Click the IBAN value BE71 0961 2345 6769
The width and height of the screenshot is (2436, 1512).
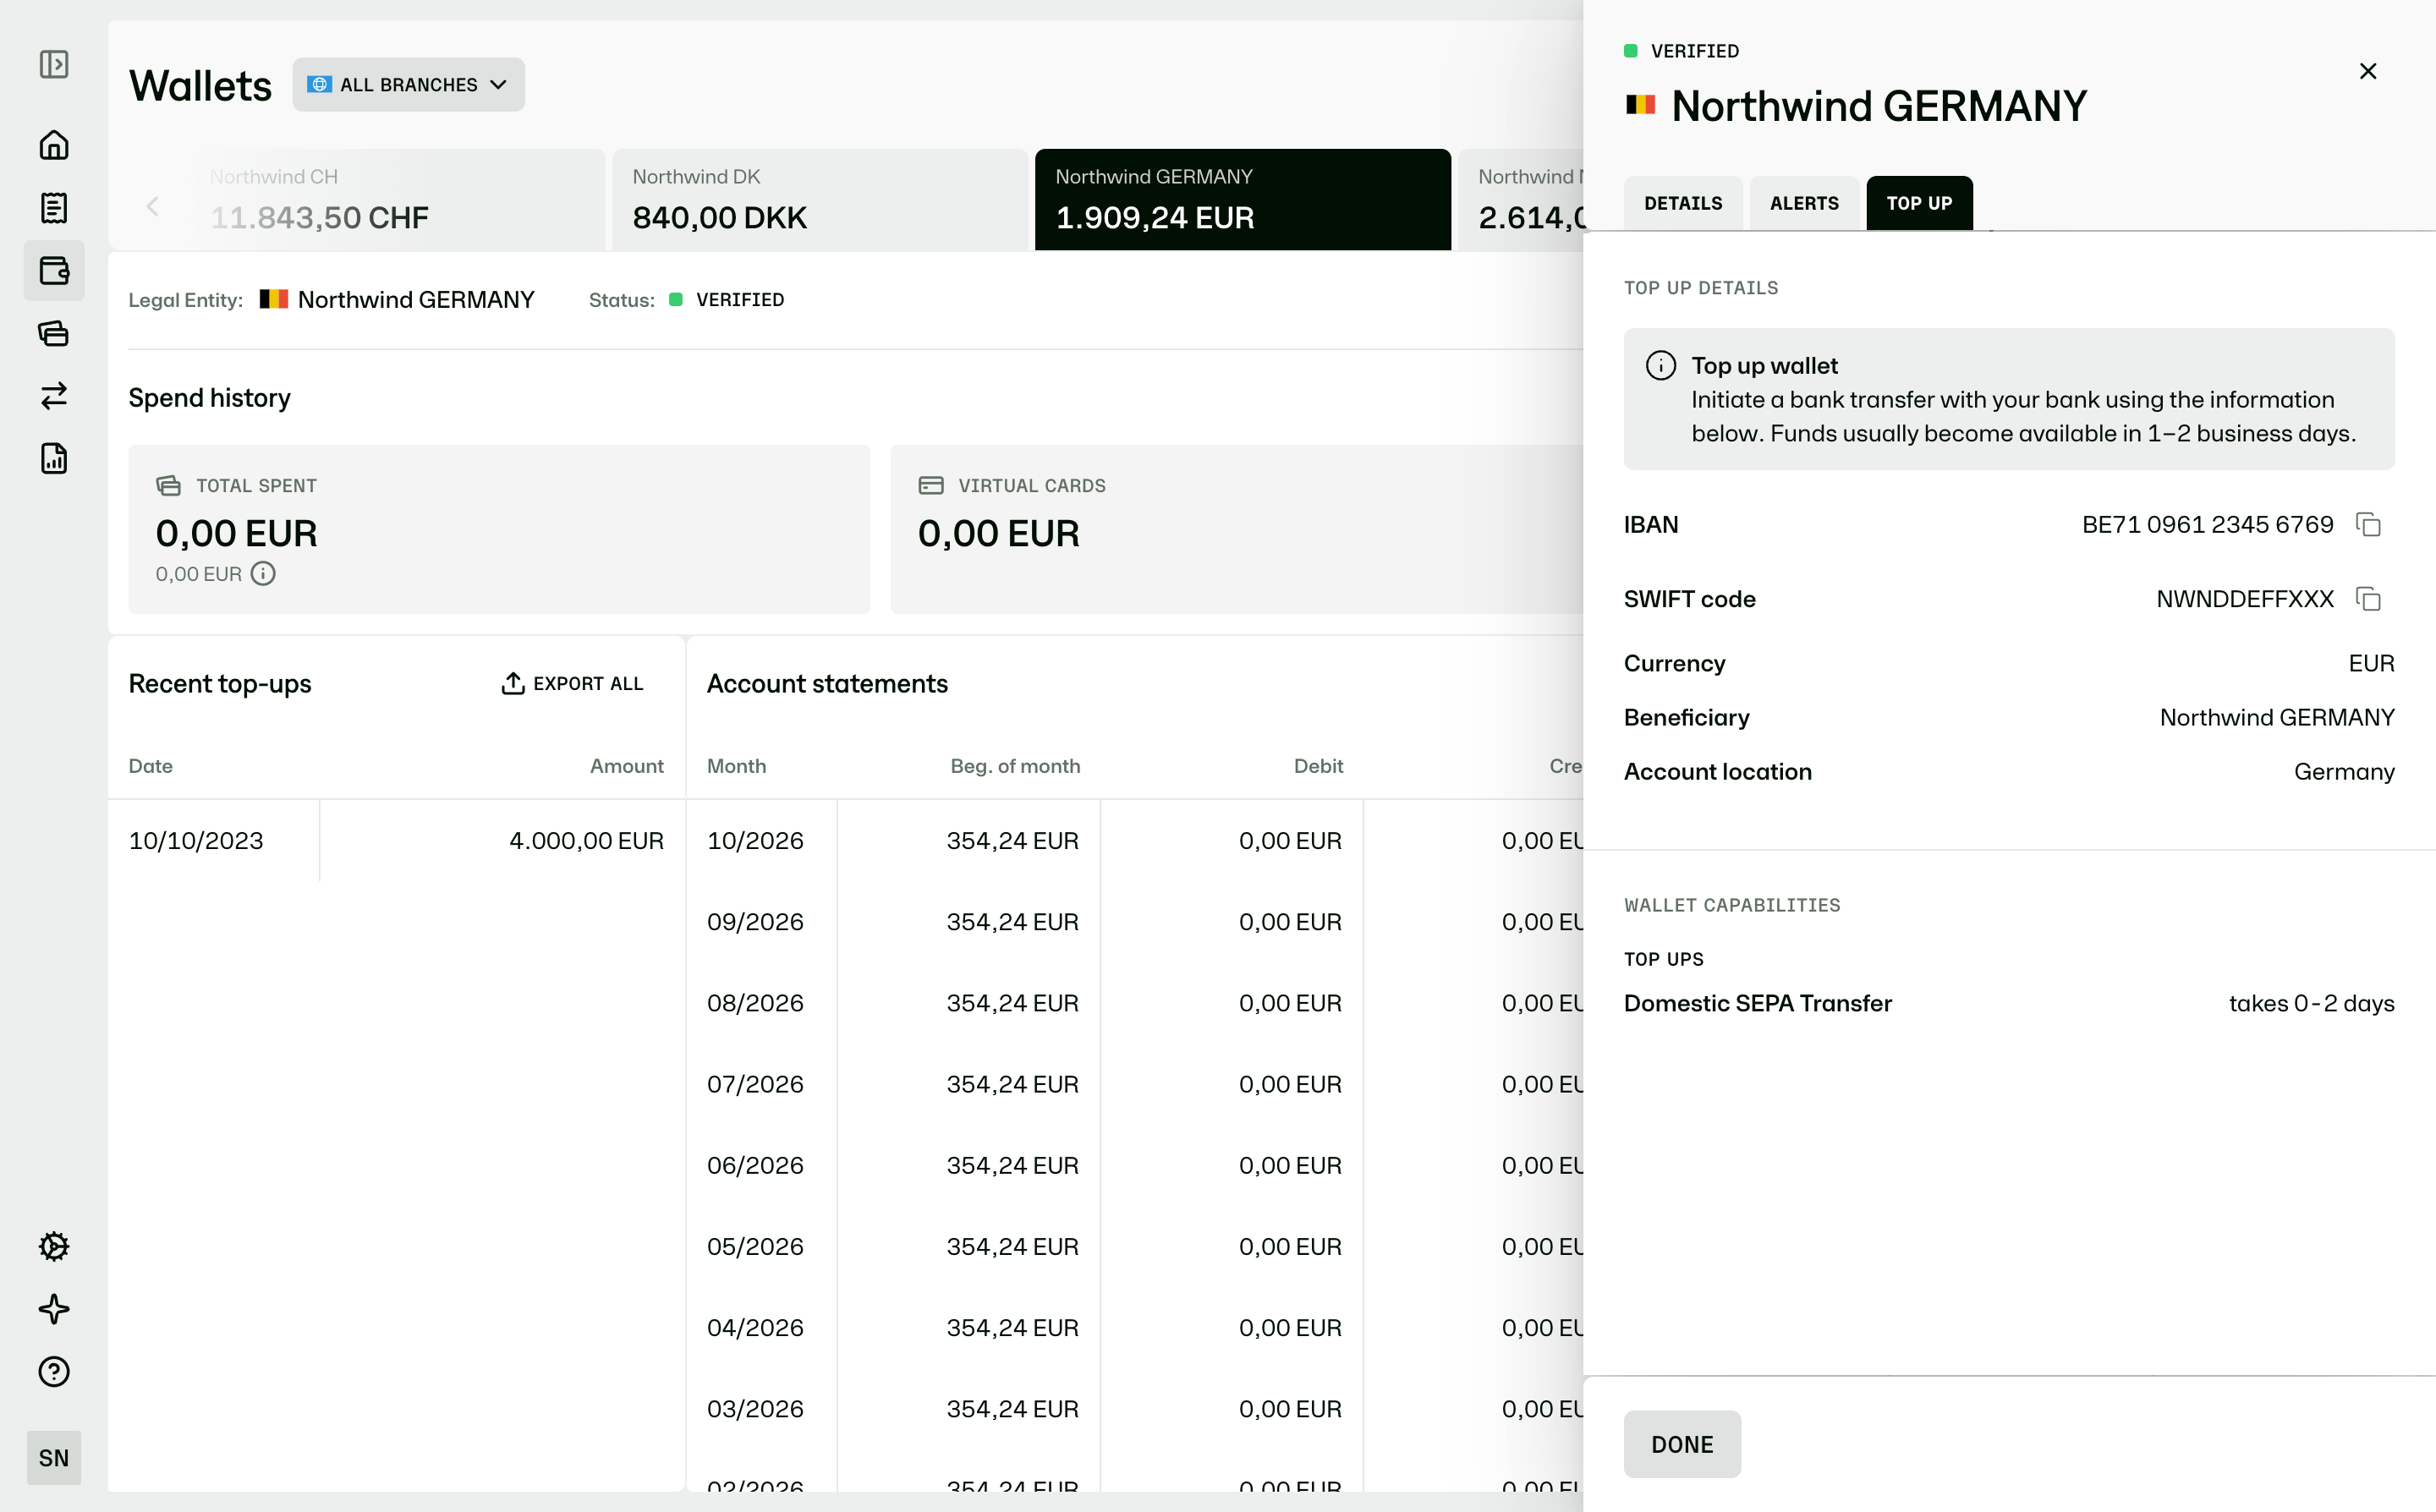2207,525
